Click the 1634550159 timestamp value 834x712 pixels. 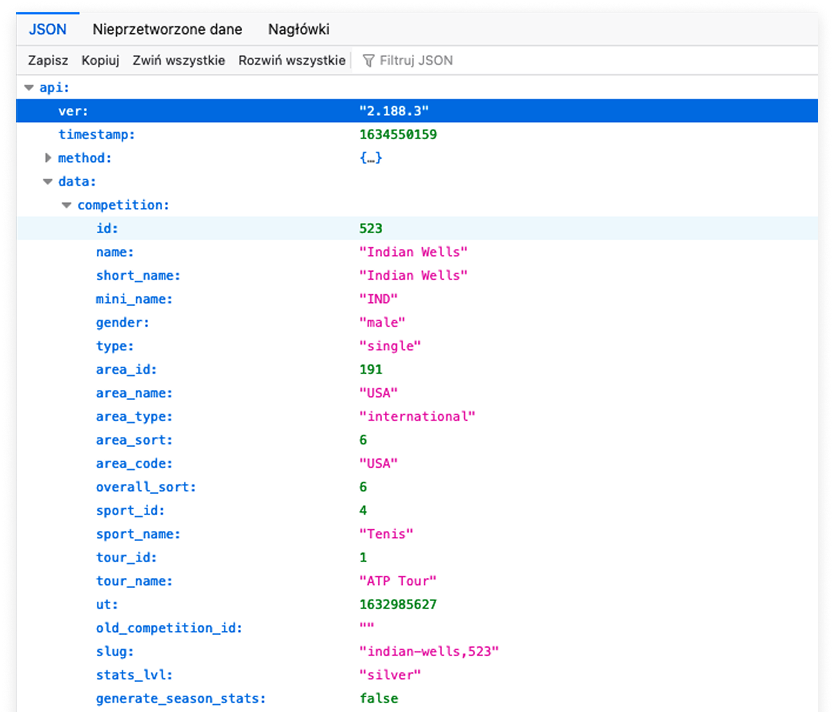click(x=398, y=135)
